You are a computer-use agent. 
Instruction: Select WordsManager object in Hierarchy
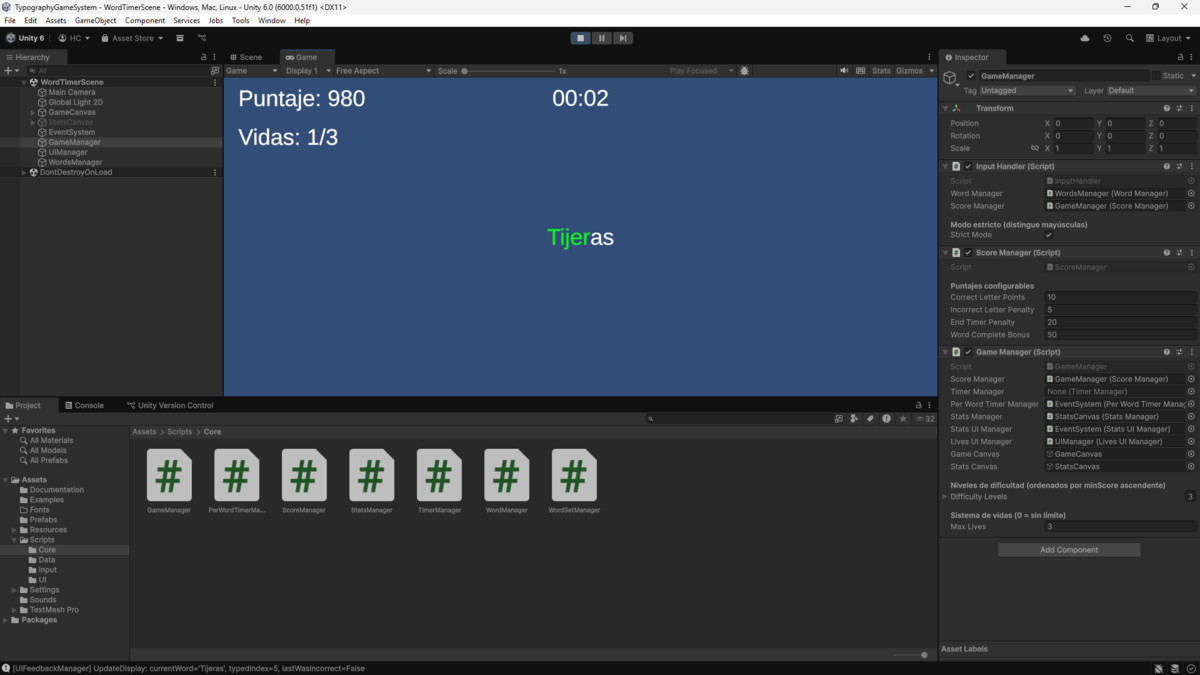75,162
